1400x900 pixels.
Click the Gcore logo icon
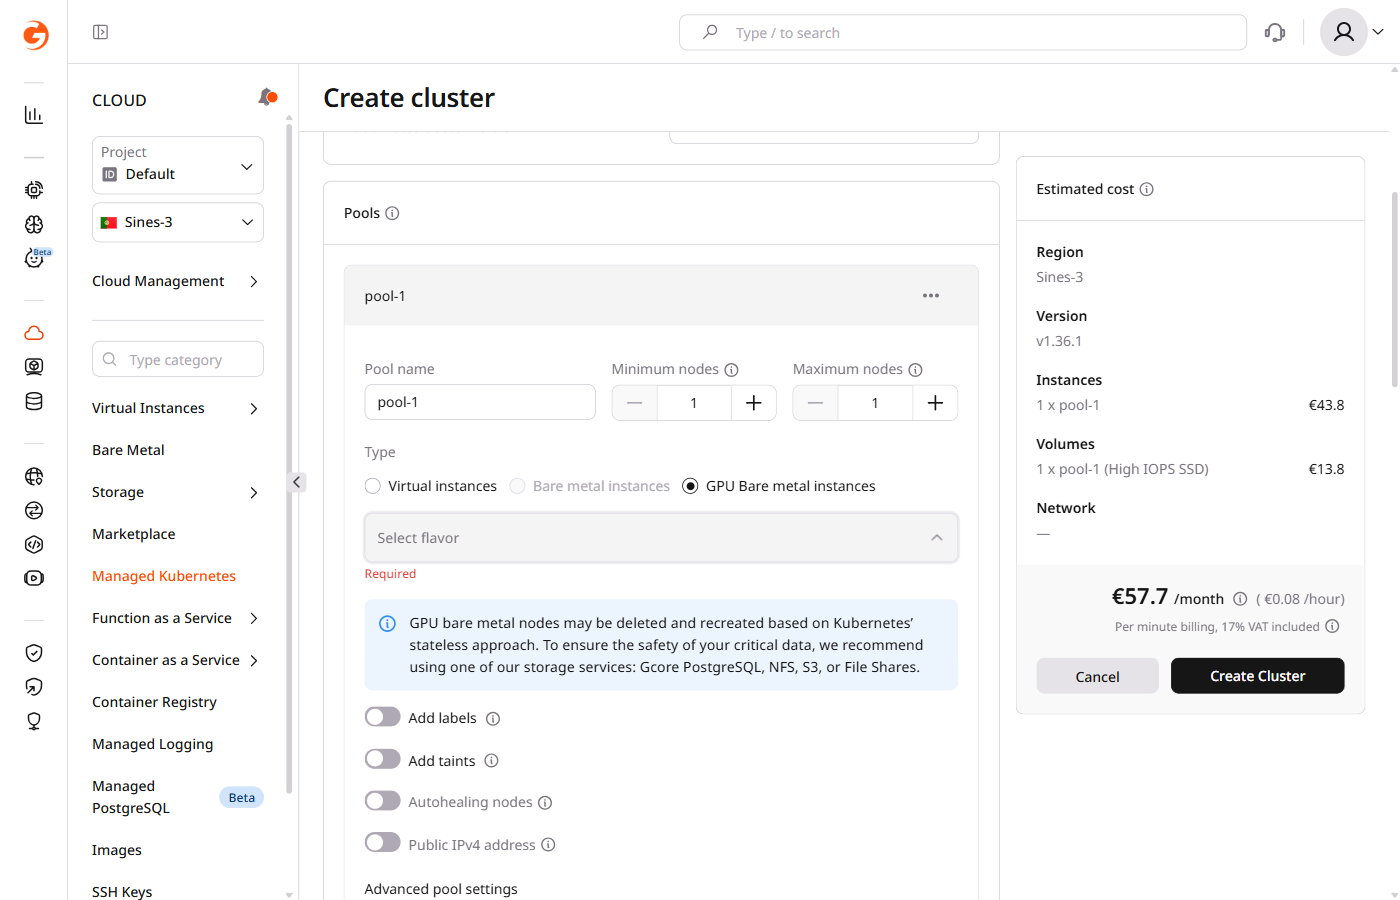coord(35,35)
